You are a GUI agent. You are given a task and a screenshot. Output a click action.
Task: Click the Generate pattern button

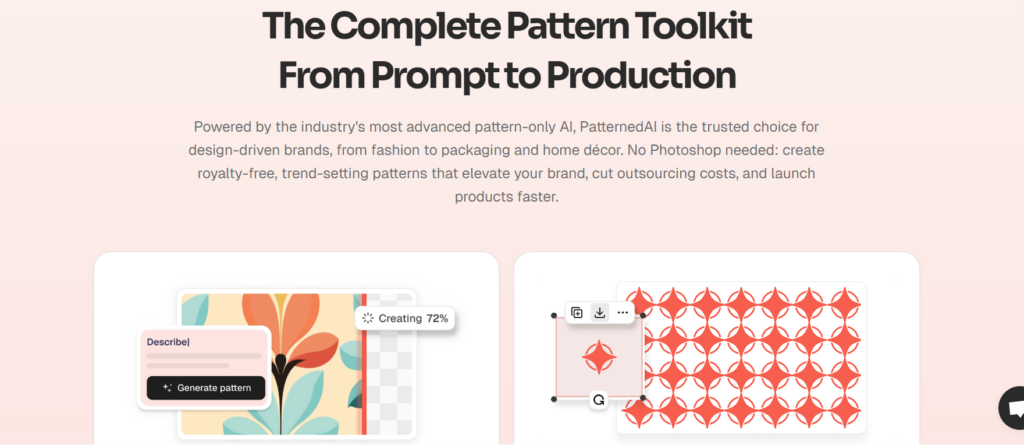tap(206, 387)
